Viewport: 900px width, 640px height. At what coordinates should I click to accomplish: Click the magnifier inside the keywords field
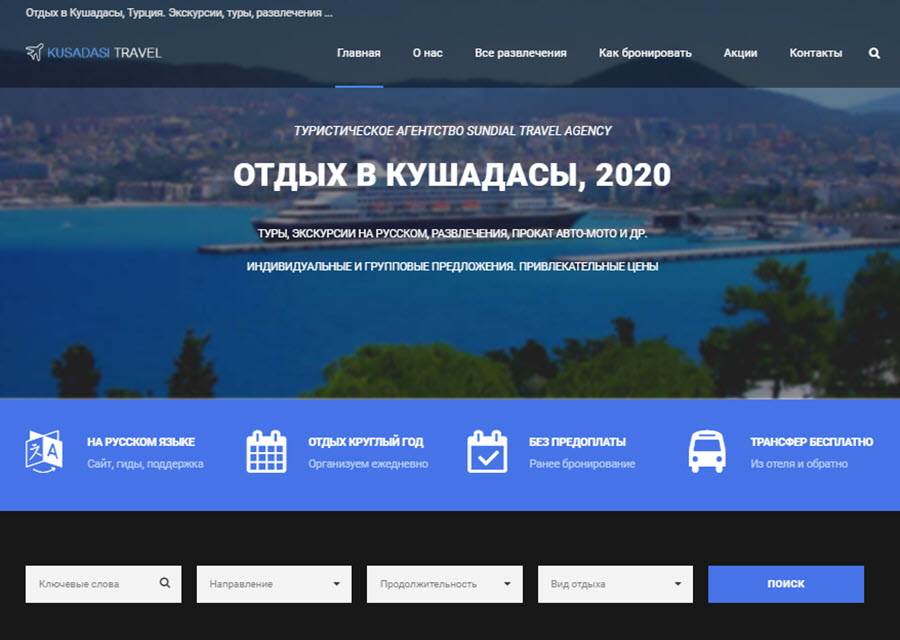[x=165, y=583]
